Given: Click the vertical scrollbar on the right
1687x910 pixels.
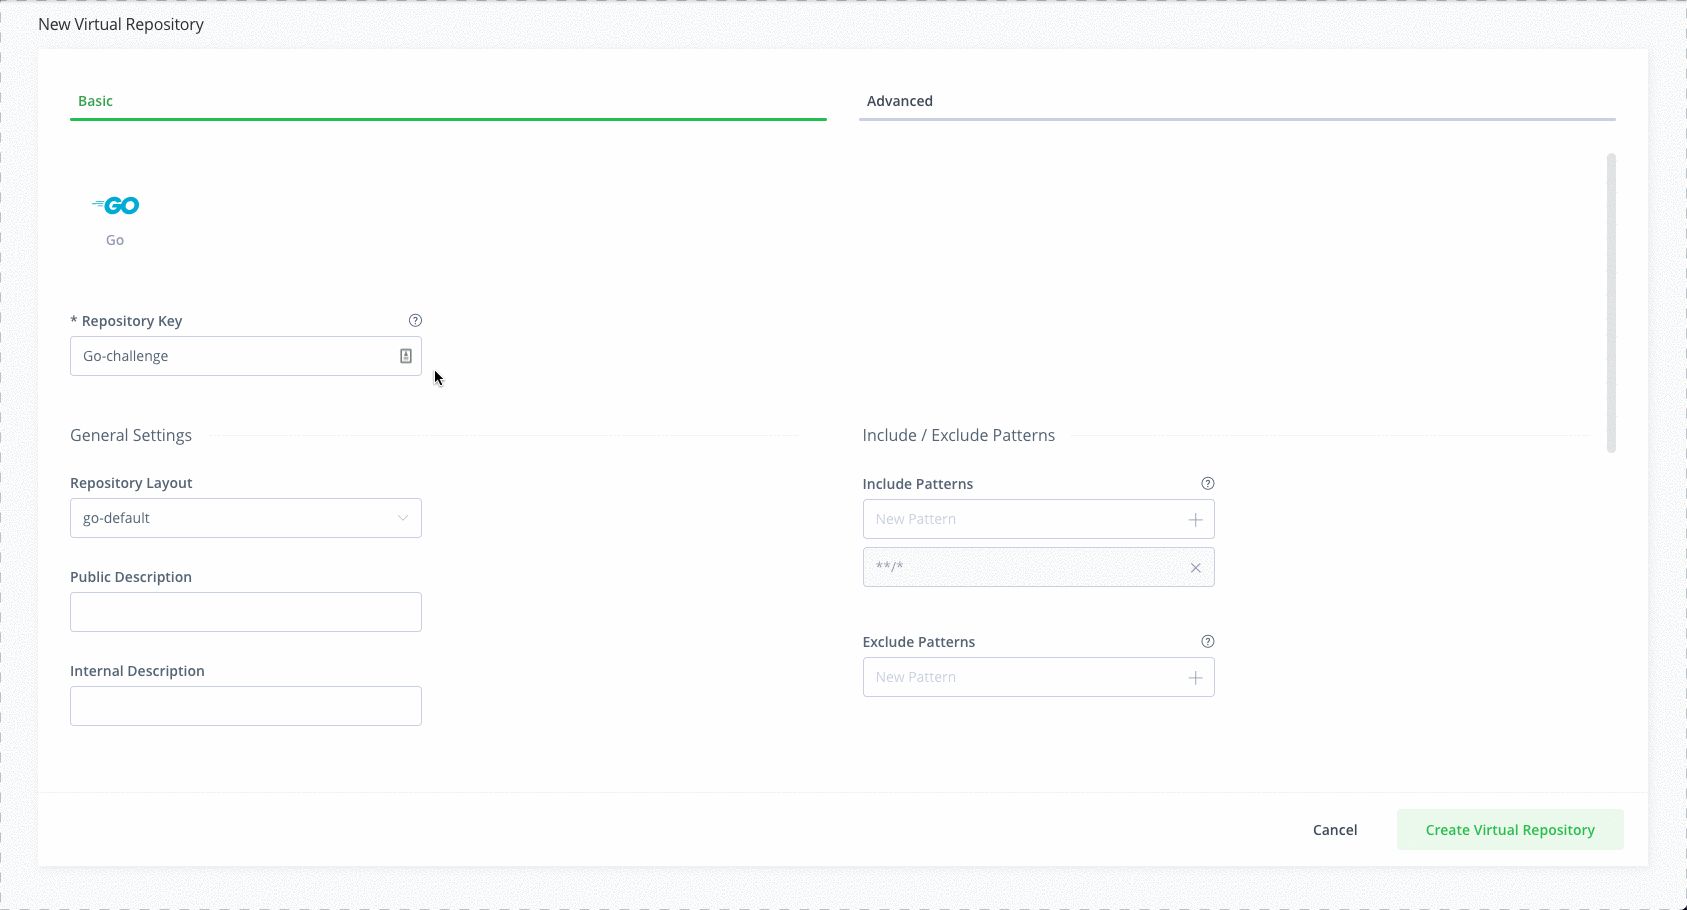Looking at the screenshot, I should click(1611, 300).
